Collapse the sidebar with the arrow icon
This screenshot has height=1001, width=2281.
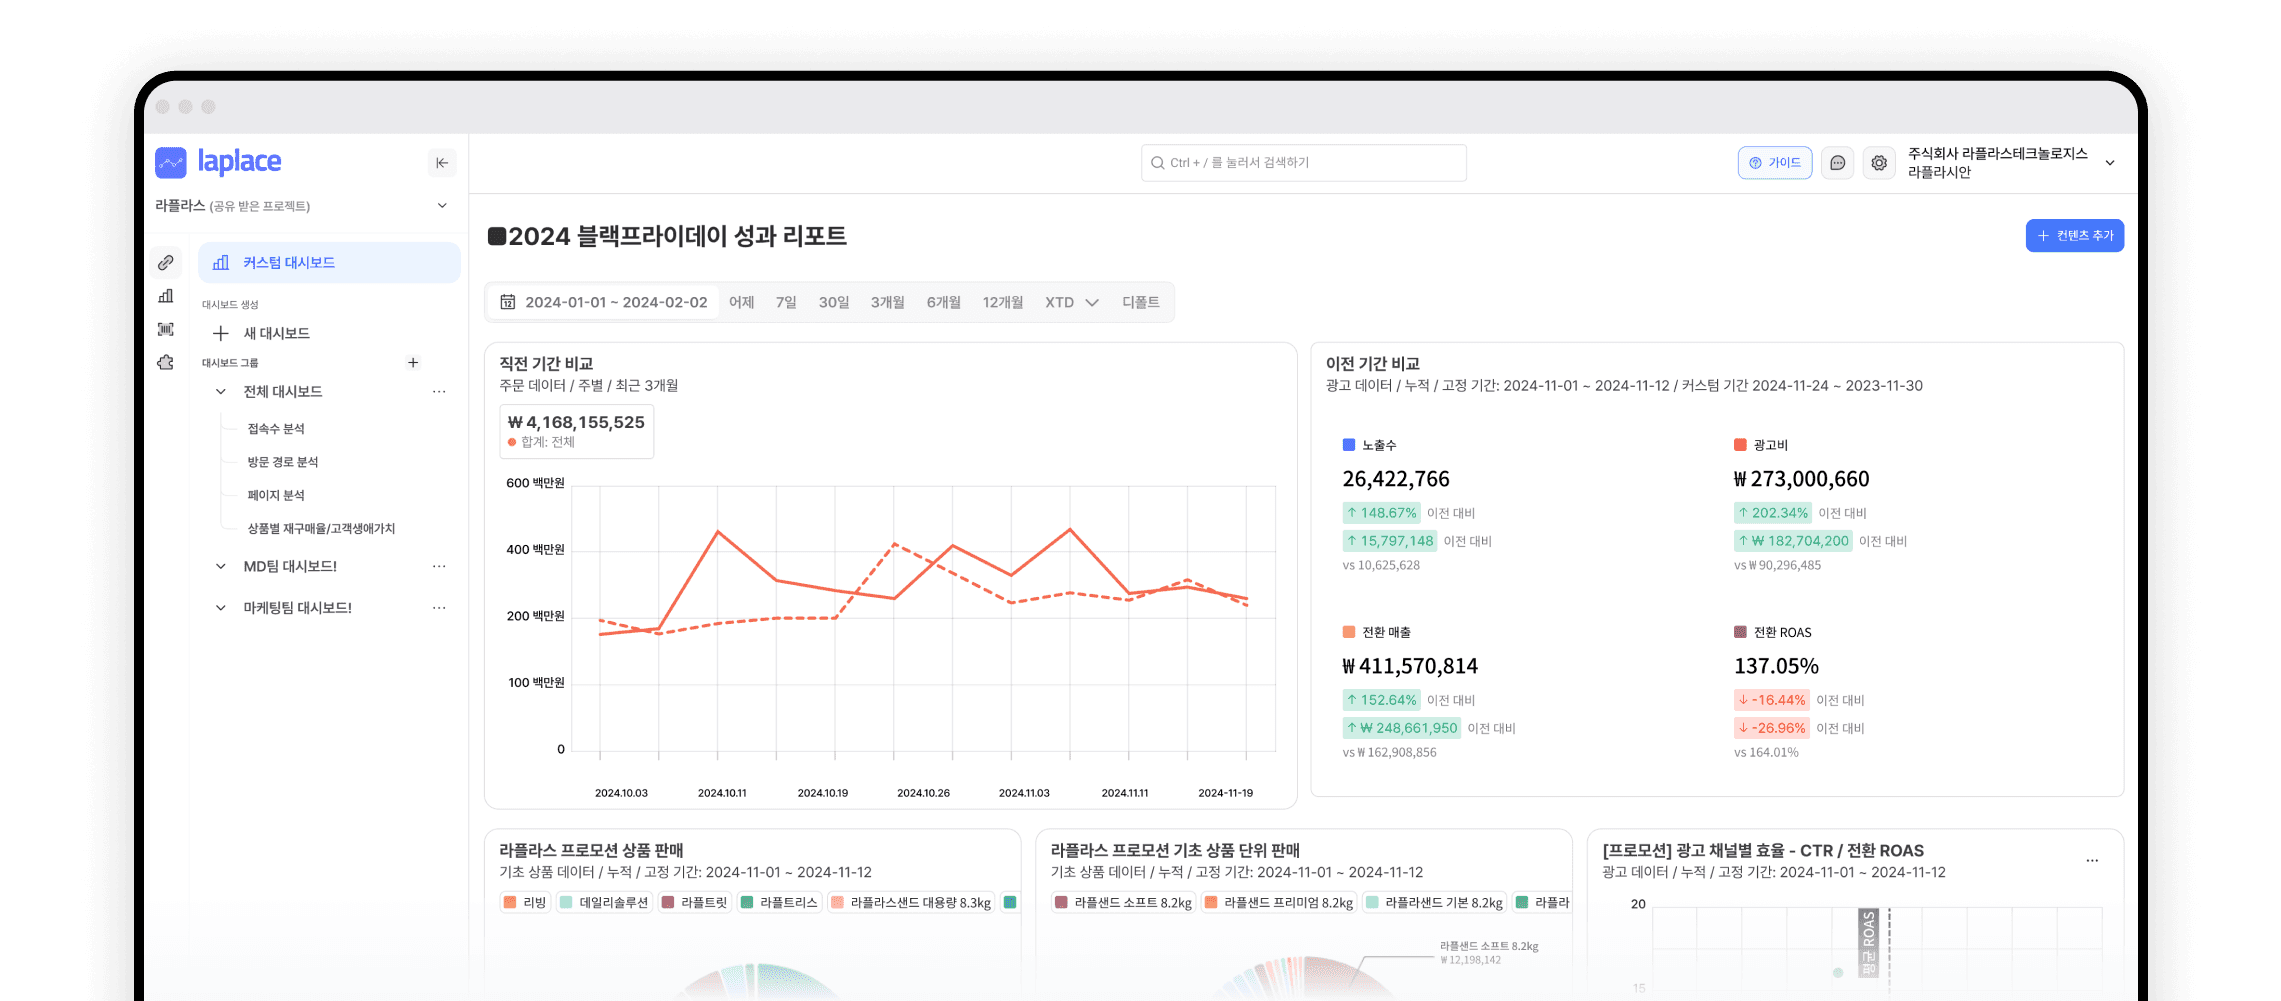[442, 163]
